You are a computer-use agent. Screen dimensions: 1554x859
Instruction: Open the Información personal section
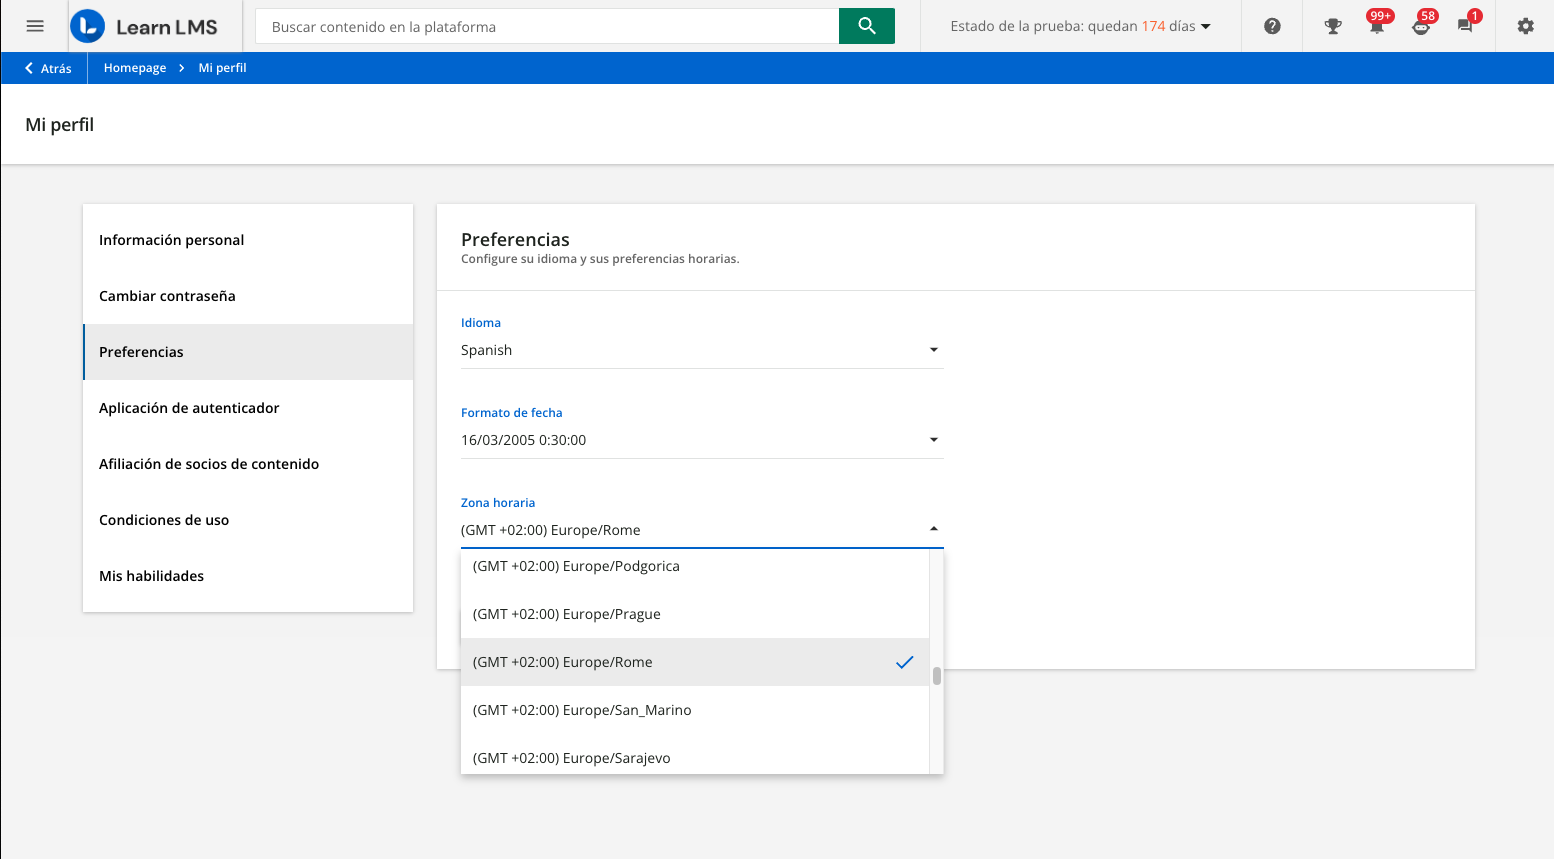(x=248, y=240)
